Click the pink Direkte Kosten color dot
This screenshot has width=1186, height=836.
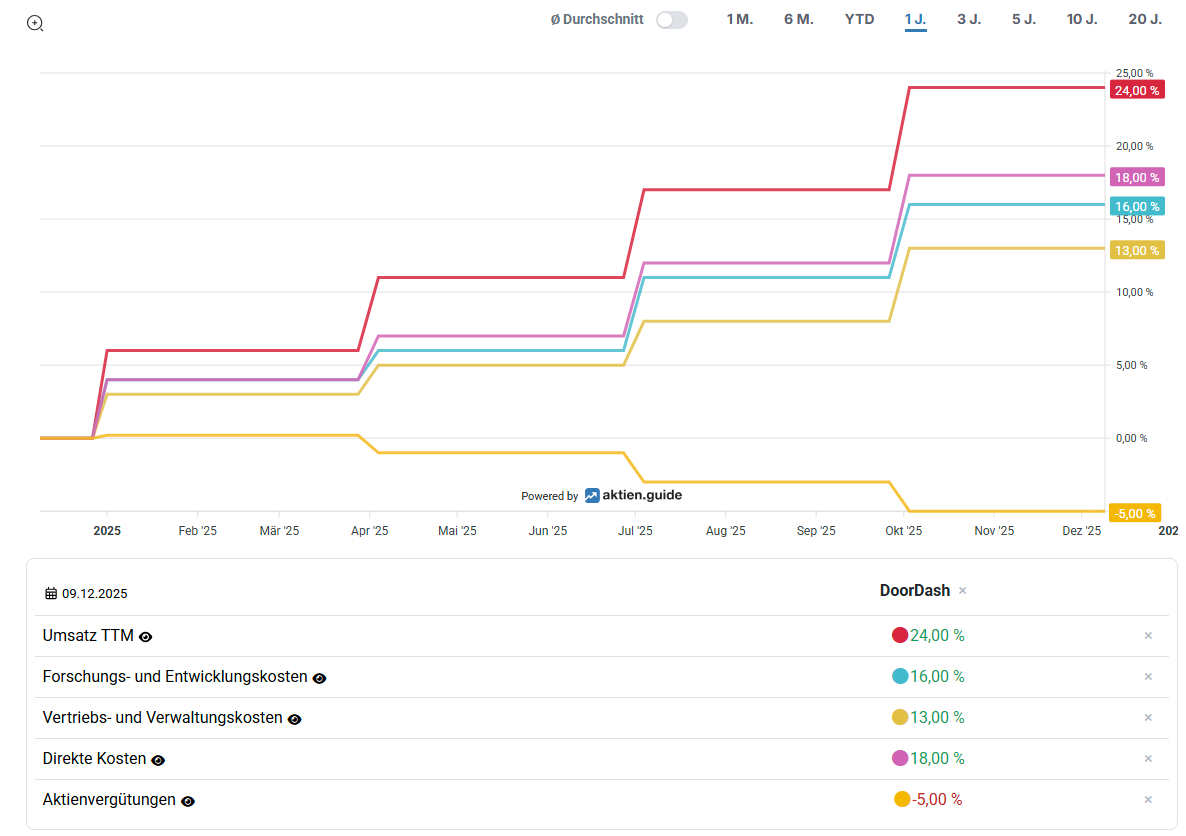pos(899,758)
